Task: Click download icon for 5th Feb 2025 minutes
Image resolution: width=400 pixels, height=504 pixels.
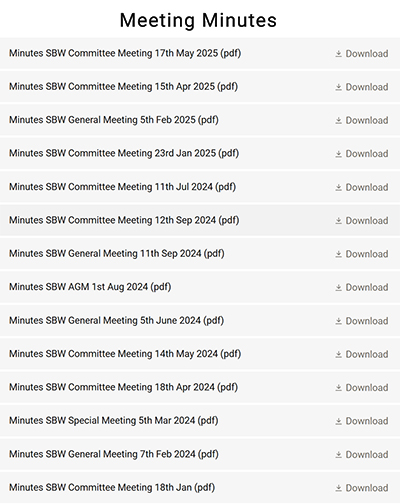Action: point(338,120)
